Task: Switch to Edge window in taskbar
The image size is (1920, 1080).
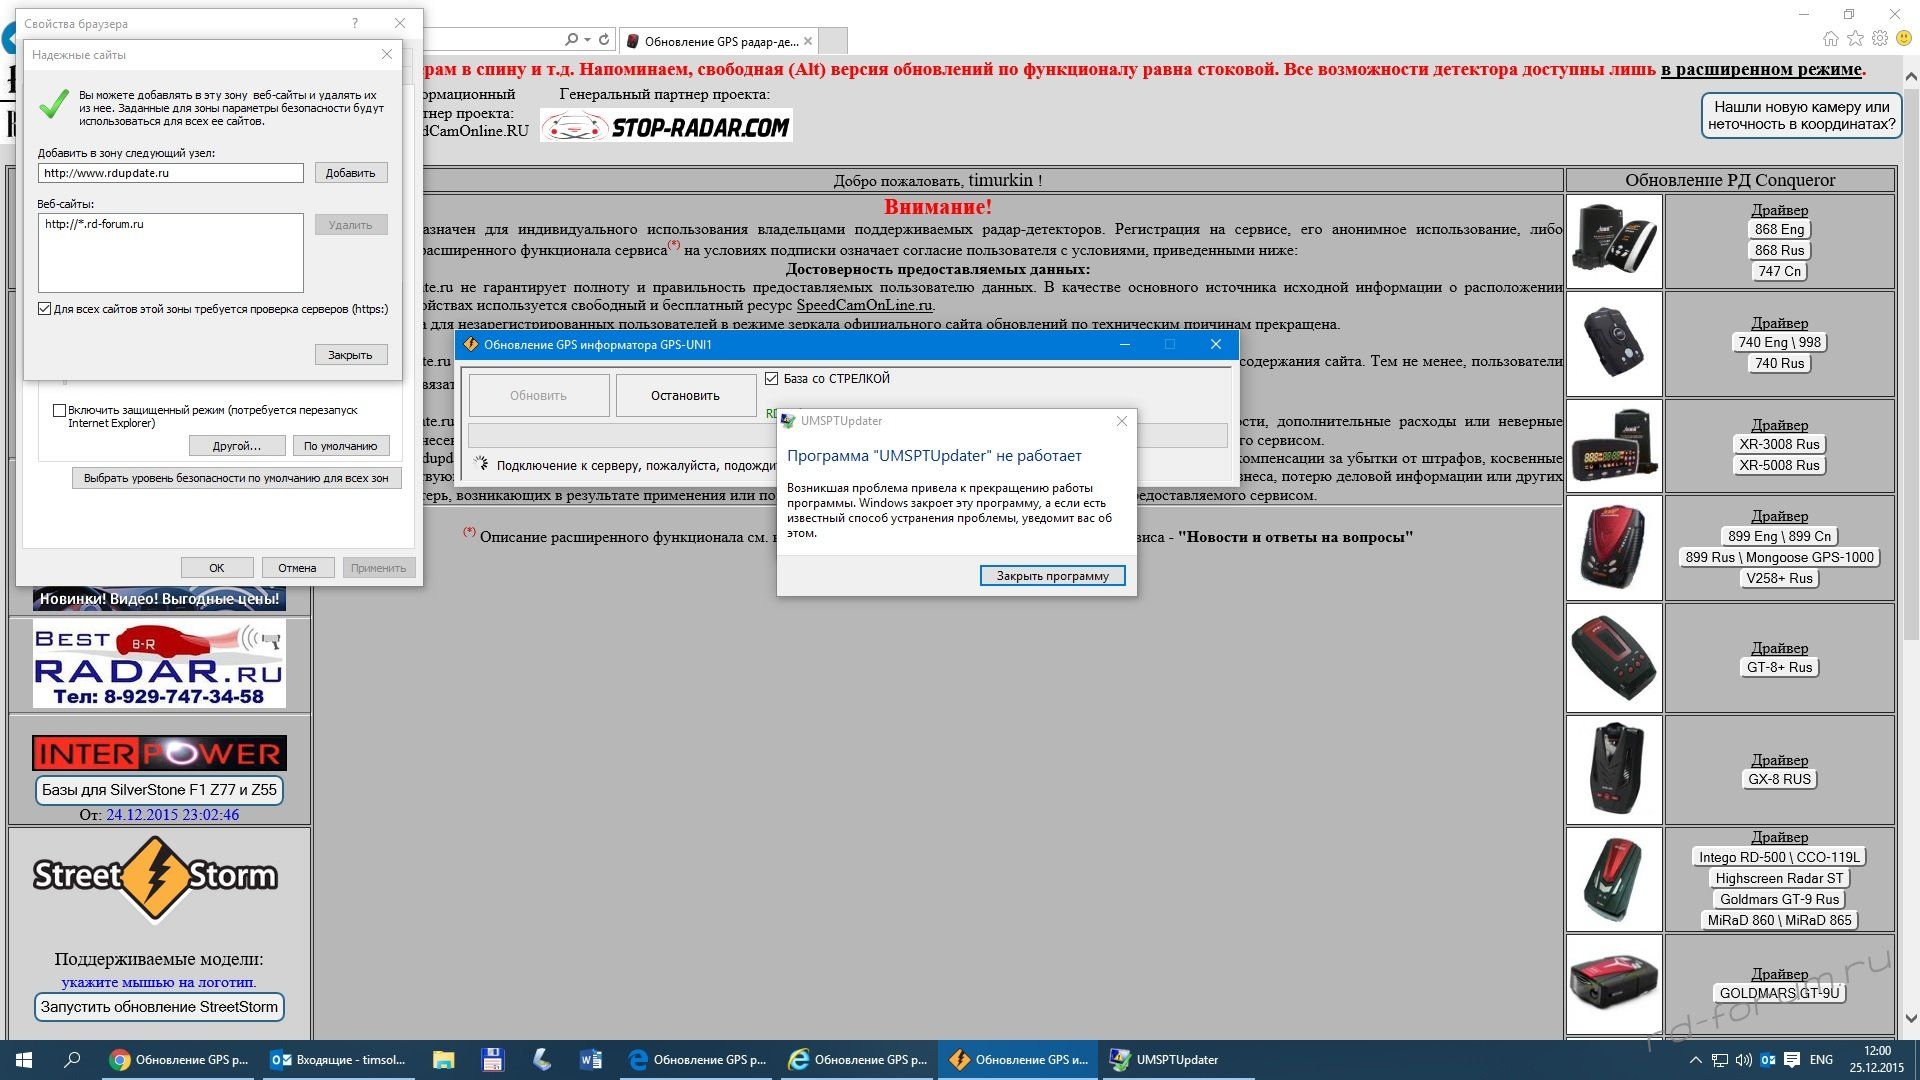Action: point(696,1060)
